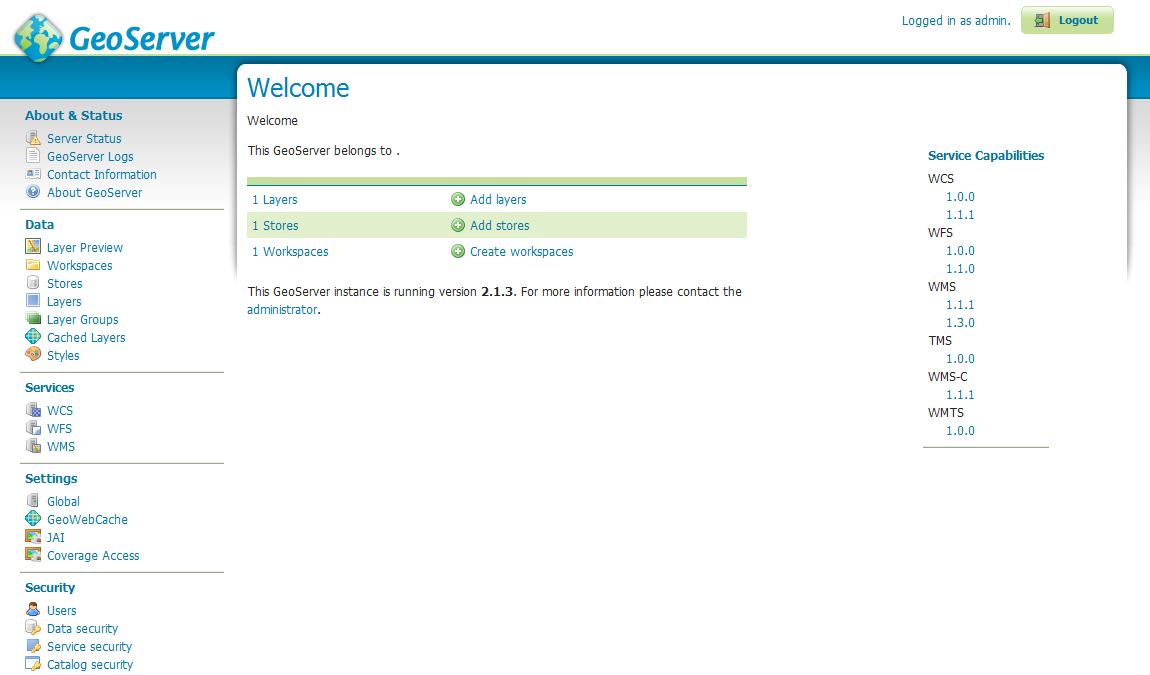Open WCS 1.0.0 capabilities link

pyautogui.click(x=960, y=197)
